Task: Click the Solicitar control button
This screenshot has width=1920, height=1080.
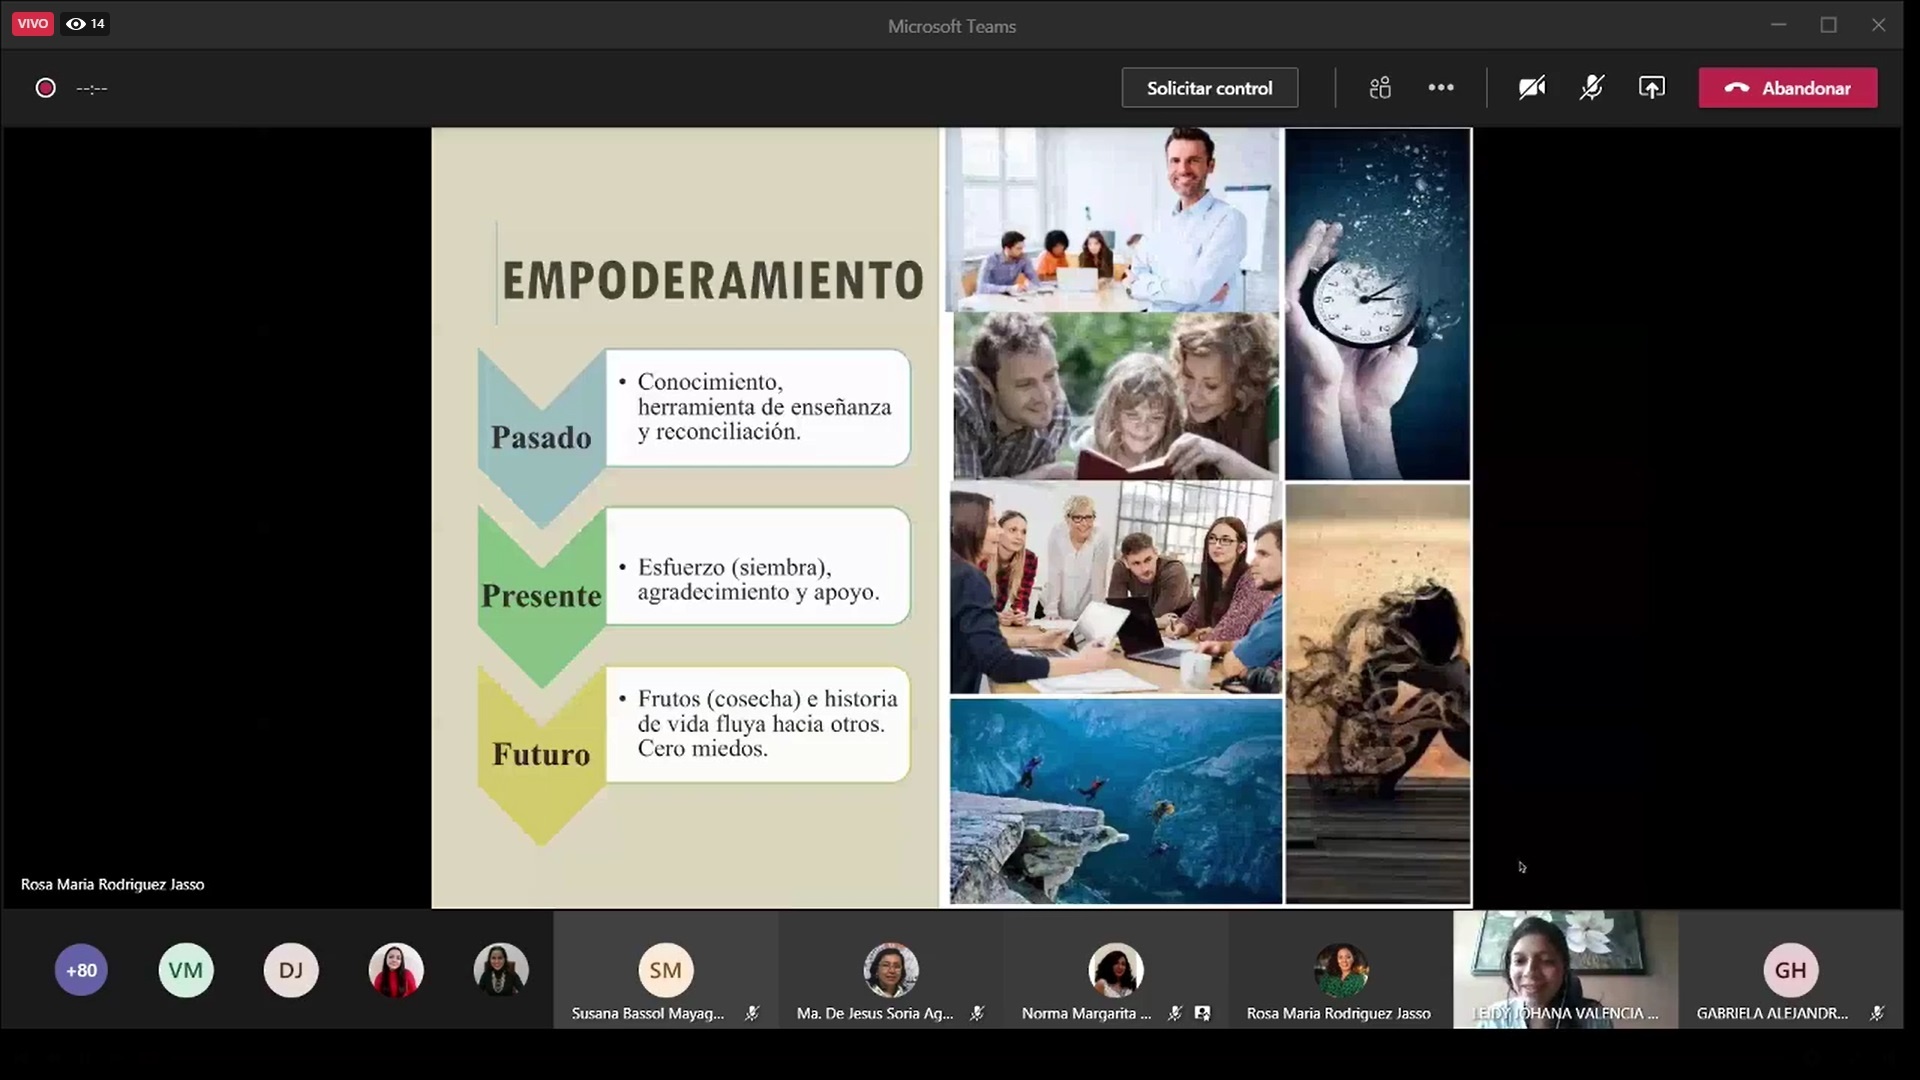Action: pos(1209,88)
